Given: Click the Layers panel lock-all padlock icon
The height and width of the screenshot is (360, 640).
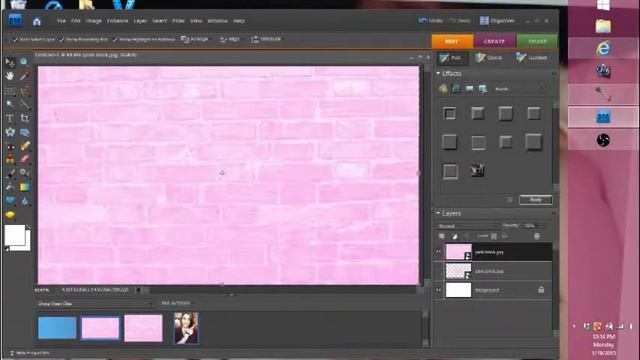Looking at the screenshot, I should 504,236.
